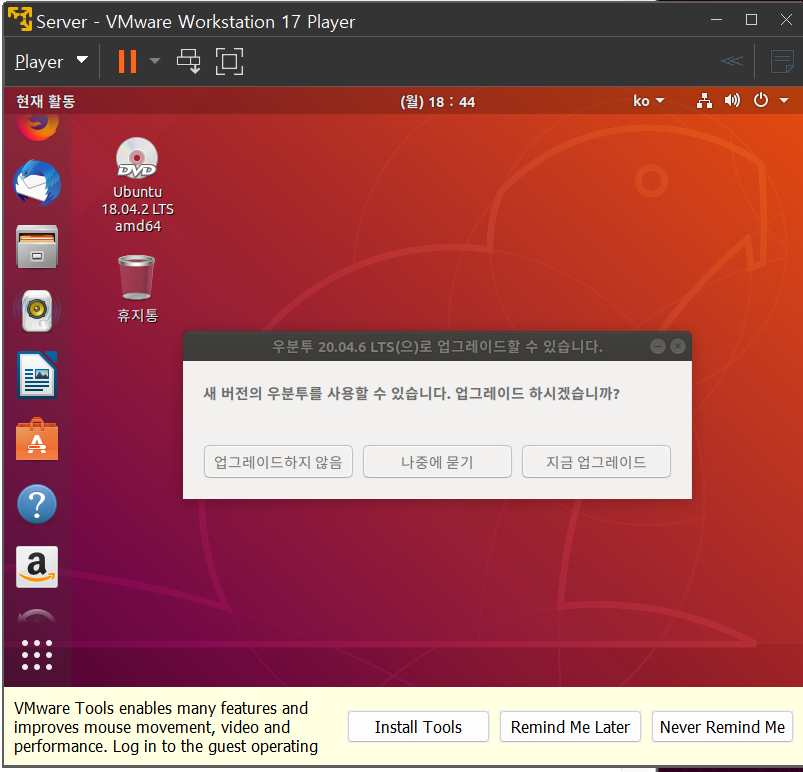The width and height of the screenshot is (803, 772).
Task: Close the Ubuntu upgrade dialog
Action: point(678,346)
